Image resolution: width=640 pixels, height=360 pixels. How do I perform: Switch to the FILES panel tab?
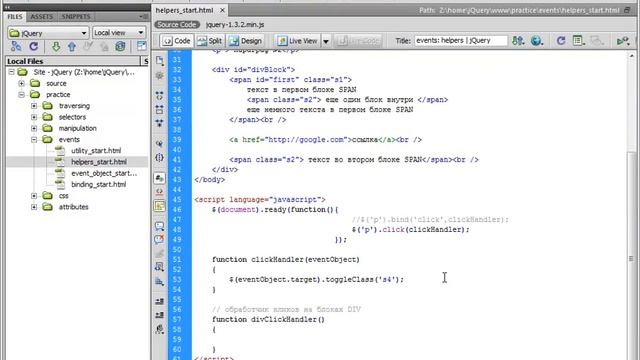coord(15,17)
